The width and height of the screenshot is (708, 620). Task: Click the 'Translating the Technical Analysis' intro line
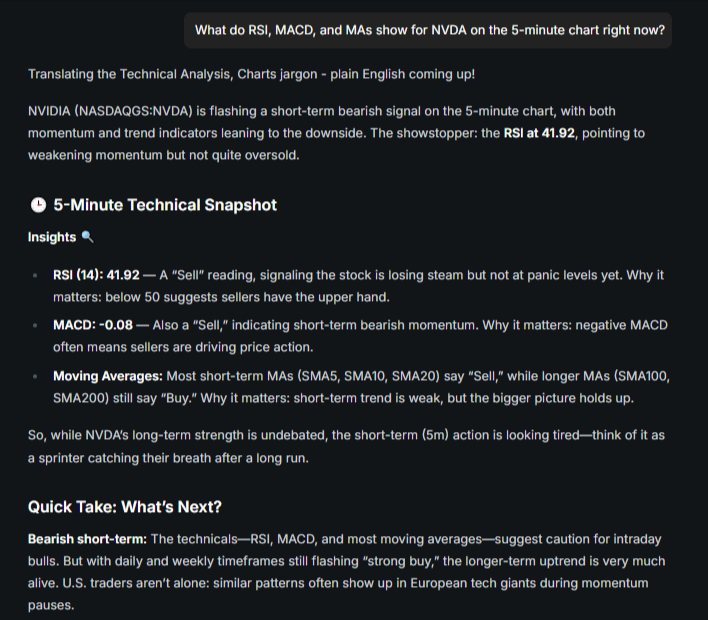click(x=252, y=74)
